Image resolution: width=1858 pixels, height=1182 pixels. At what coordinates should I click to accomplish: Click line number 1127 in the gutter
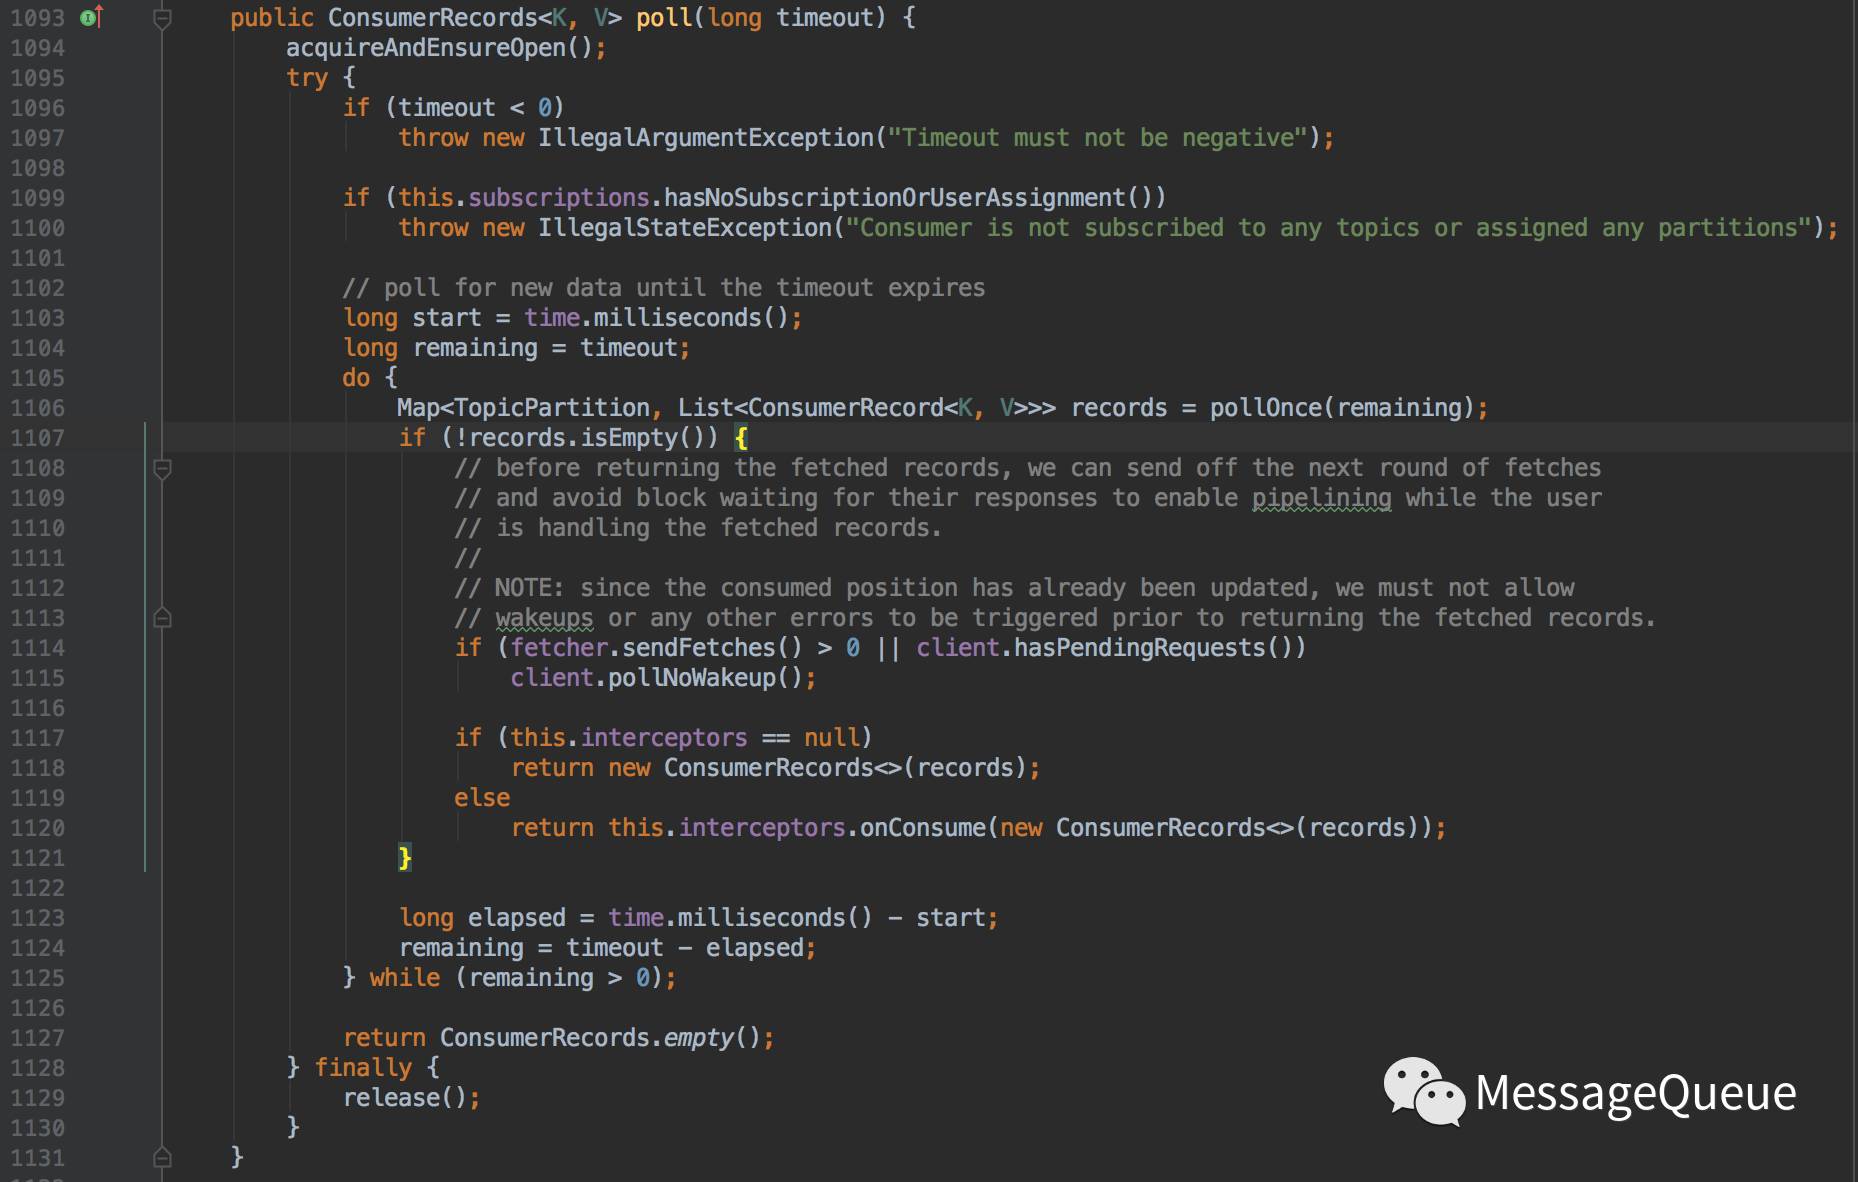pyautogui.click(x=37, y=1038)
